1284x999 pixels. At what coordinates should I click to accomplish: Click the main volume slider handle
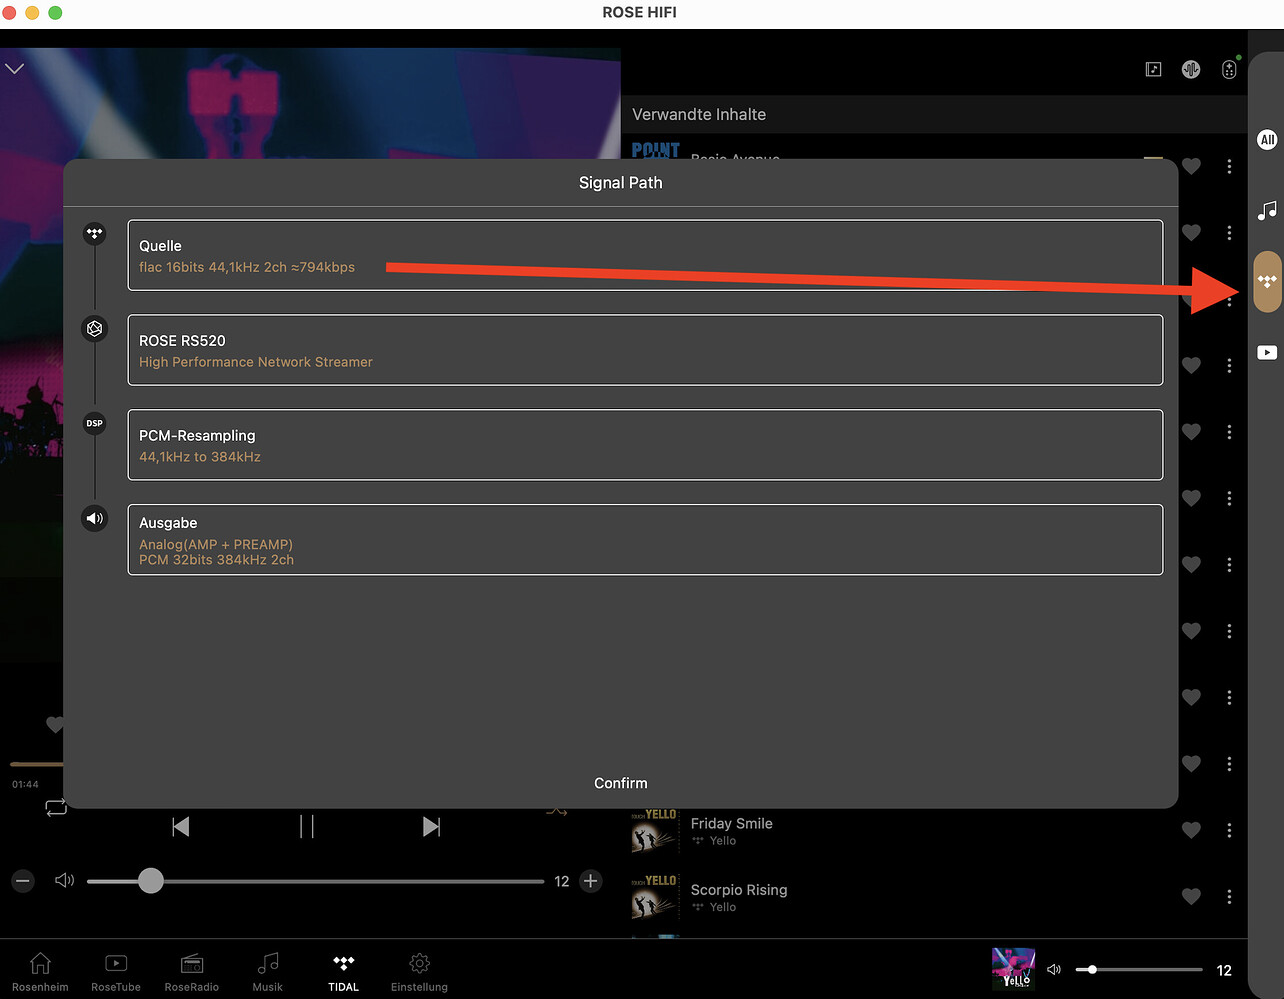tap(150, 880)
